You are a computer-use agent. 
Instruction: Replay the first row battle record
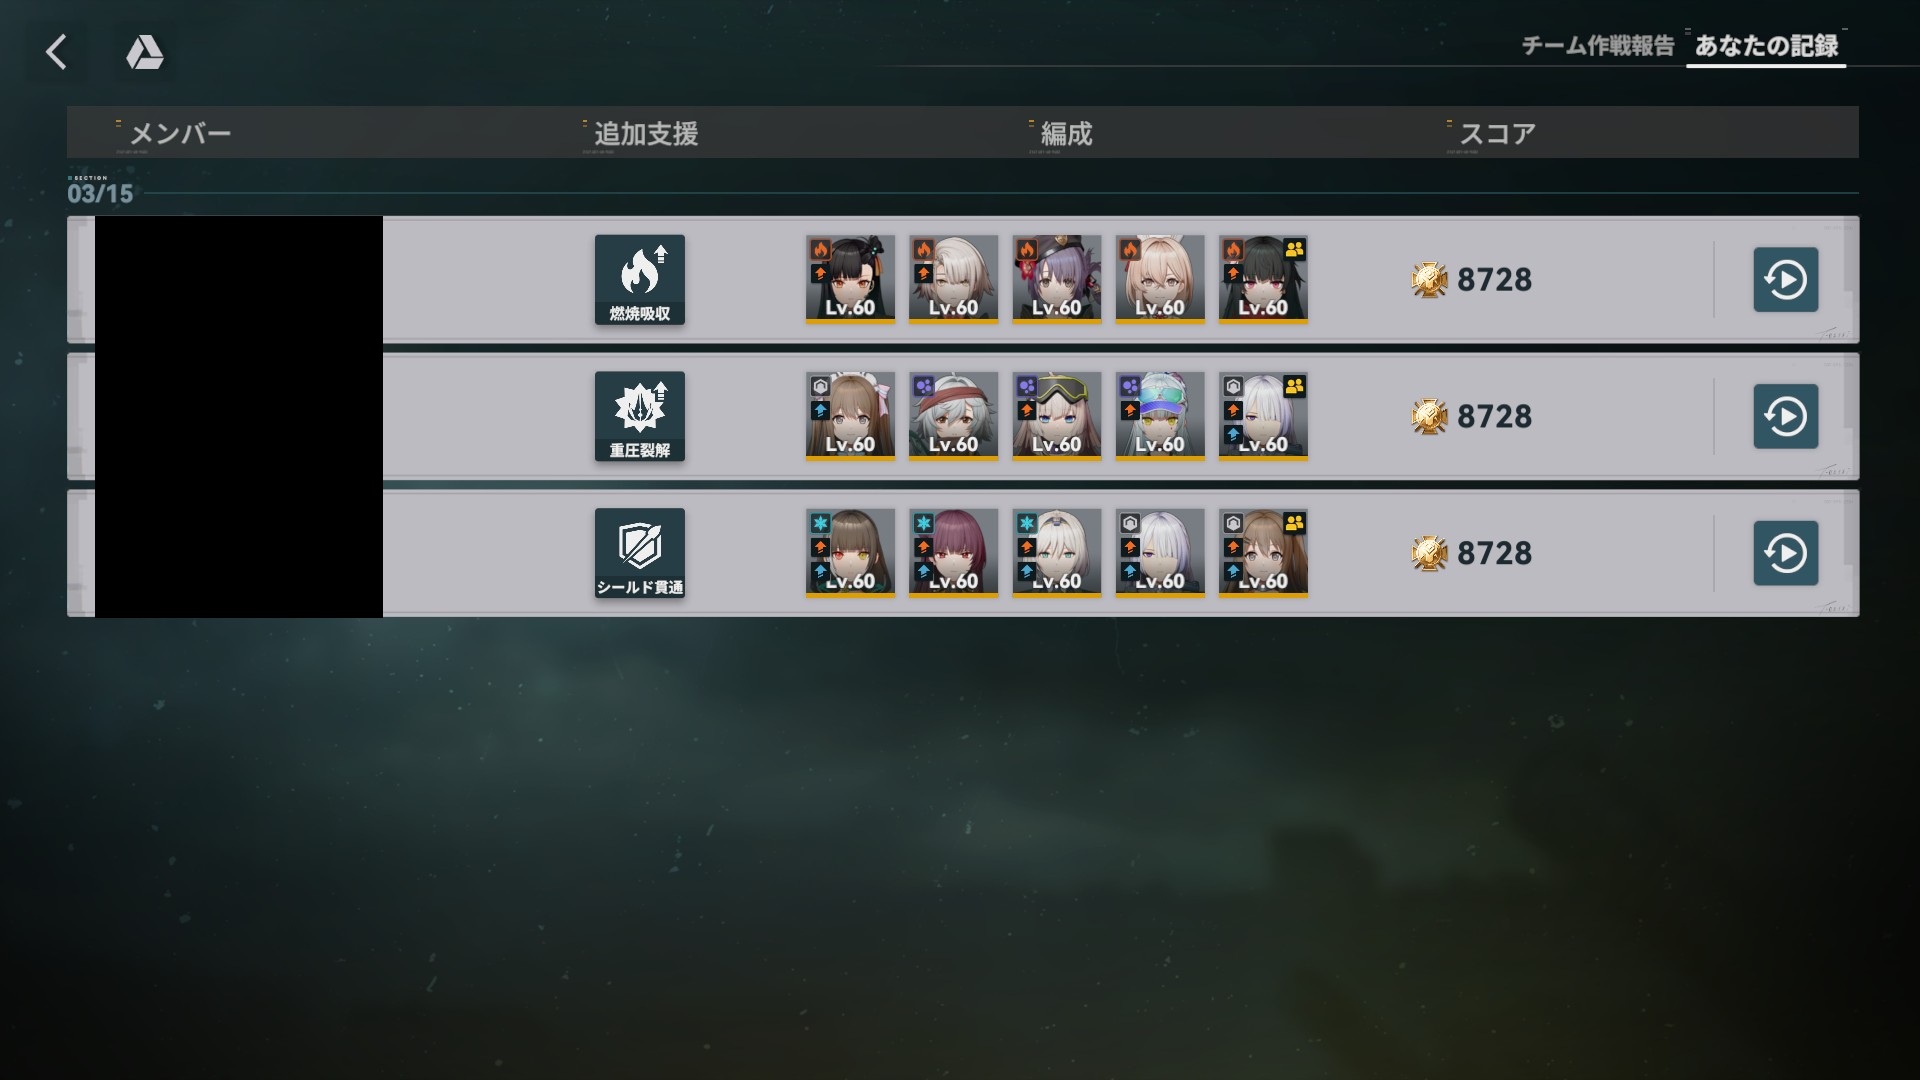[1785, 279]
